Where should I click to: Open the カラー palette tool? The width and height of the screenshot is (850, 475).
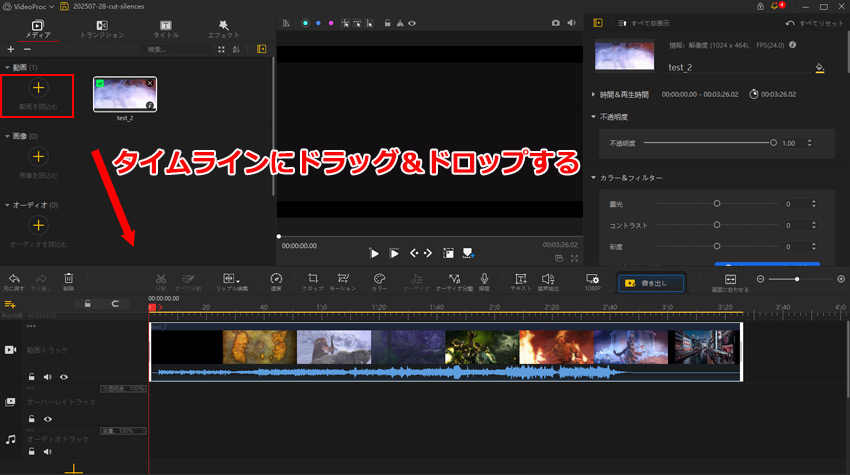(x=379, y=281)
